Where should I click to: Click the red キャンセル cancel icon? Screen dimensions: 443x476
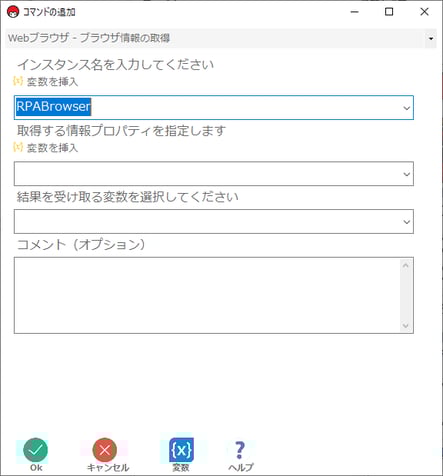105,450
